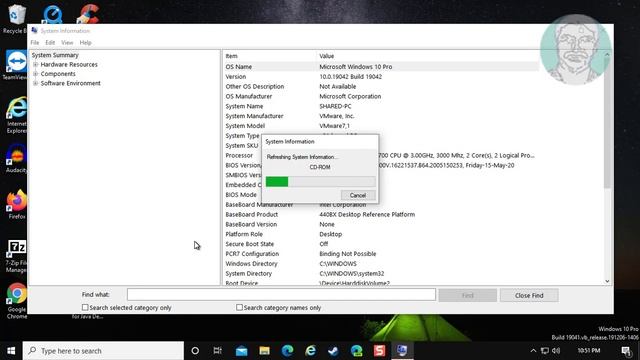Launch the TeamViewer desktop shortcut
This screenshot has height=360, width=640.
[x=16, y=65]
